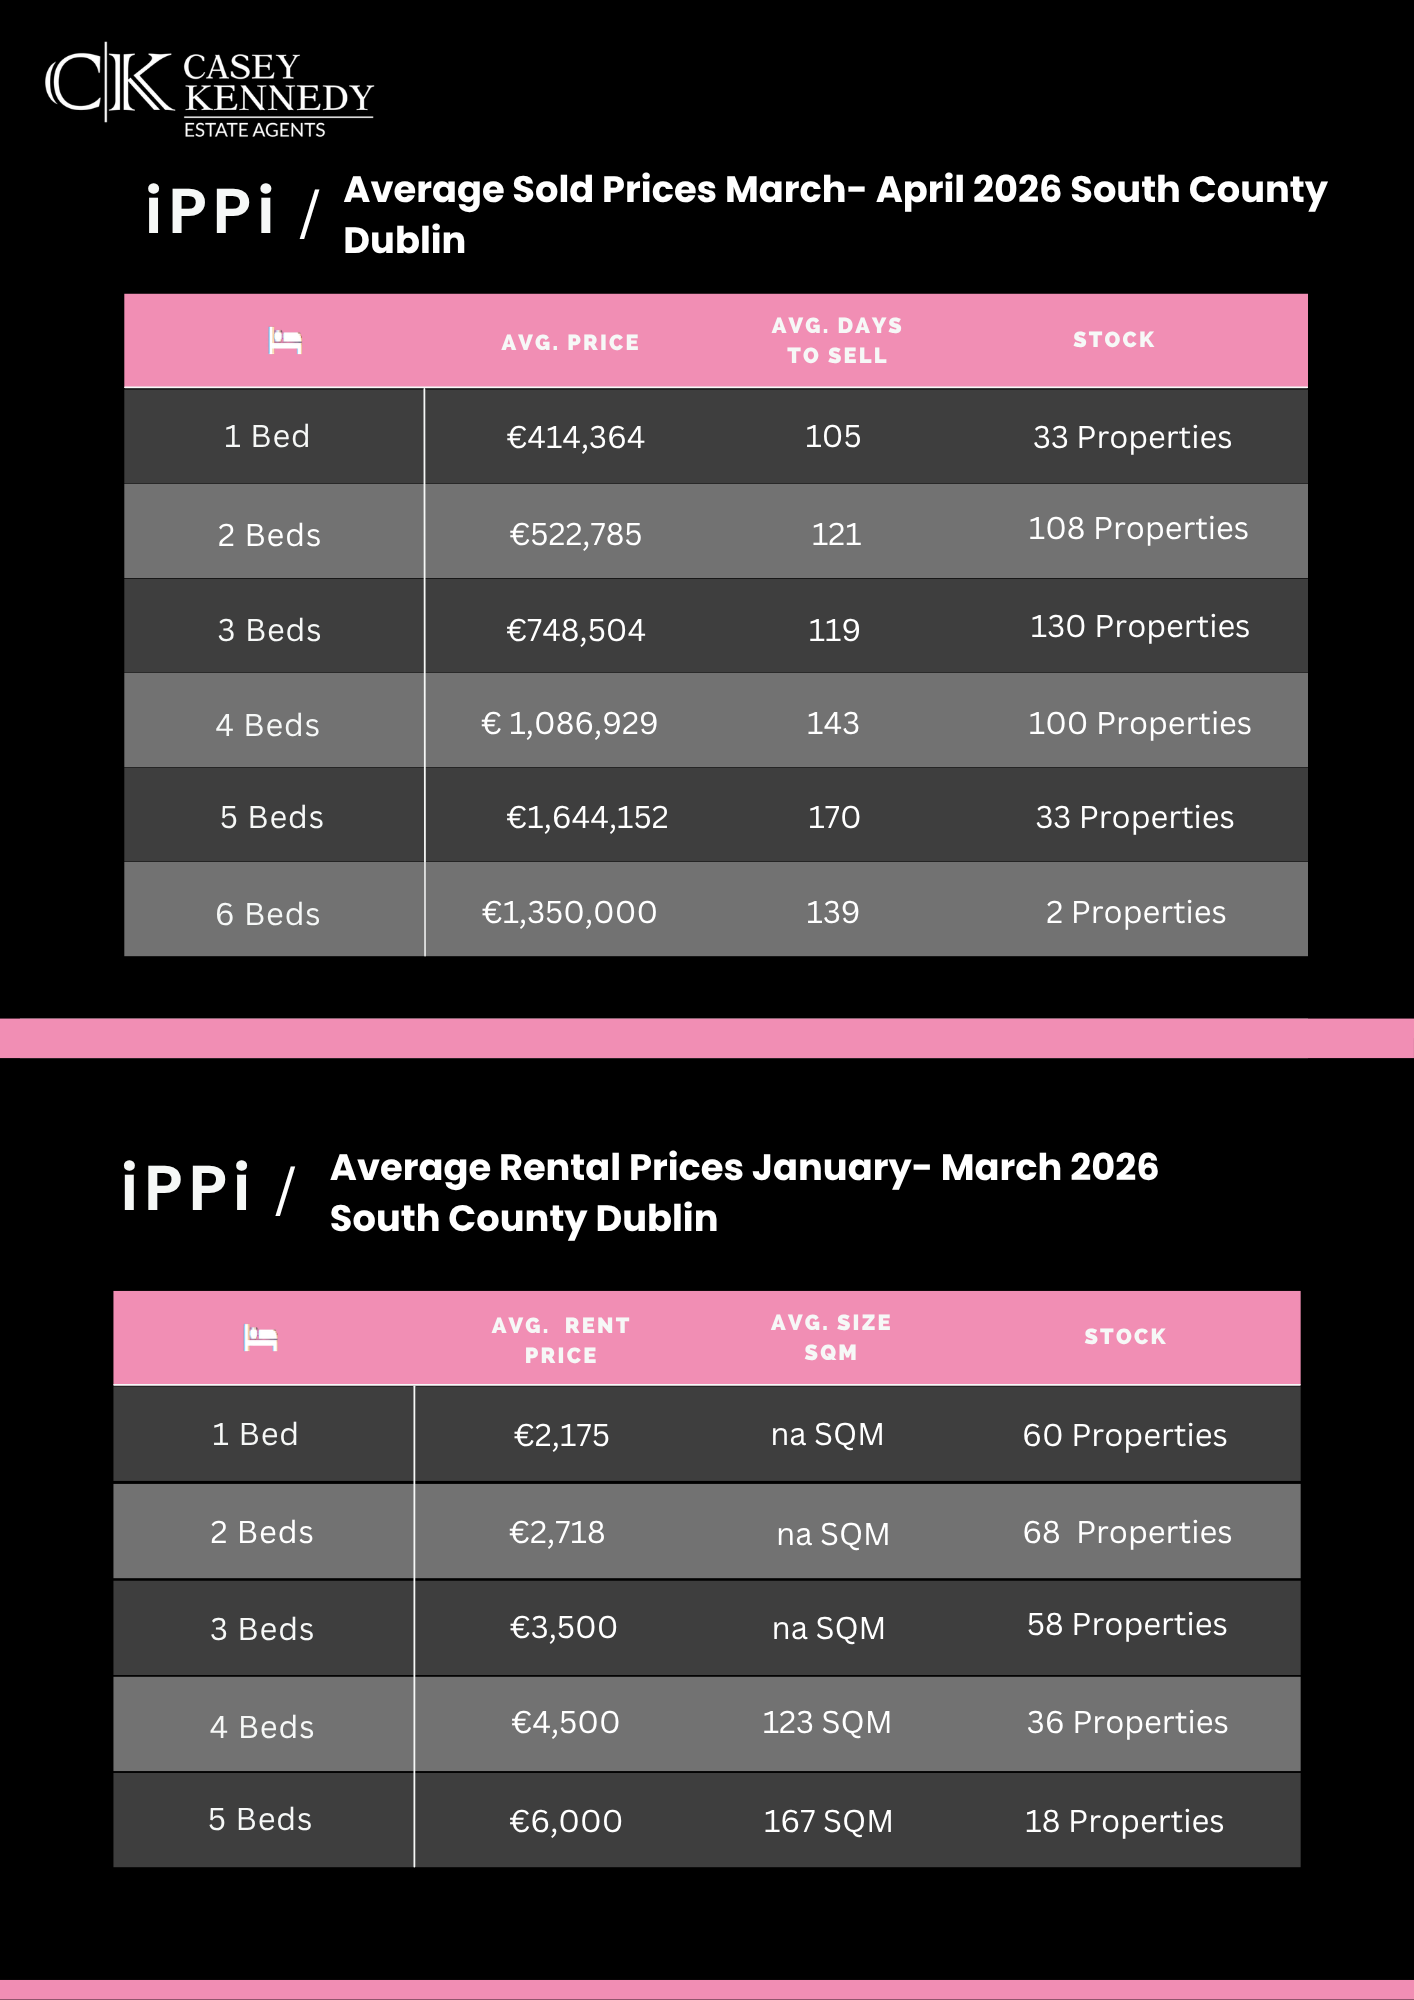Click the bed icon in sold prices header
Screen dimensions: 1414x2000
coord(285,341)
